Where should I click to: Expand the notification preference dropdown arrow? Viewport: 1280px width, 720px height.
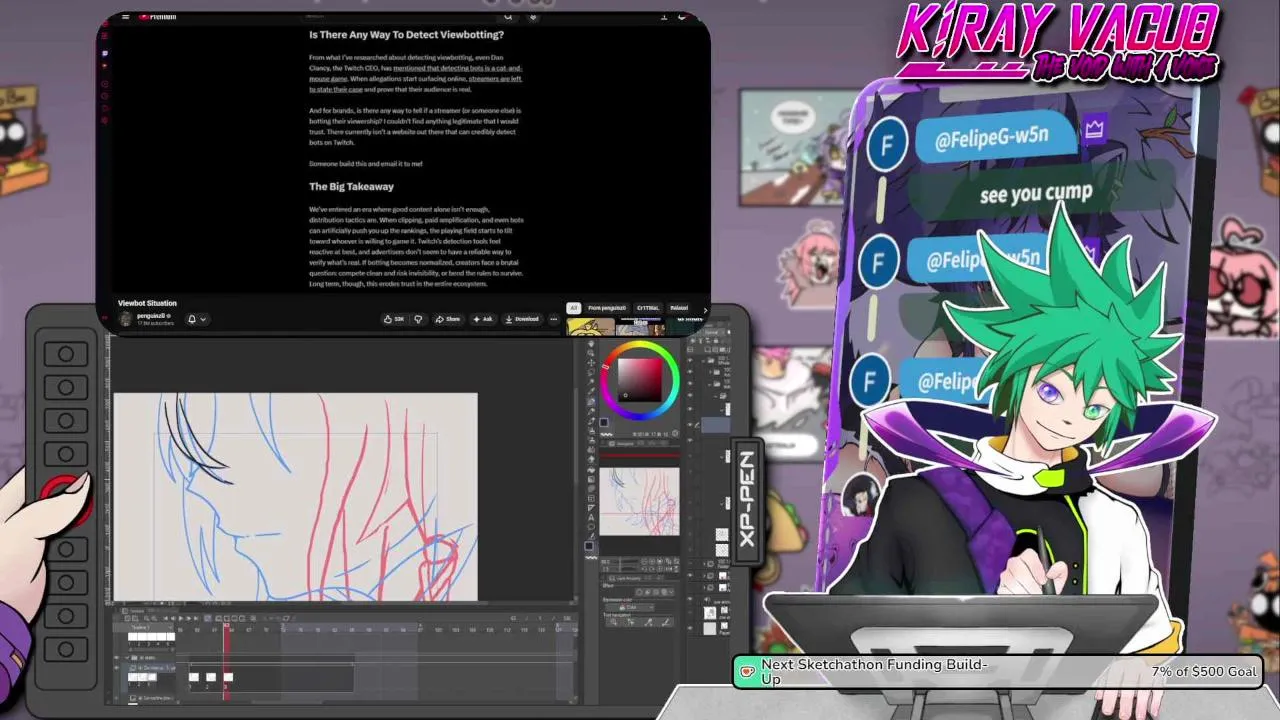(203, 319)
